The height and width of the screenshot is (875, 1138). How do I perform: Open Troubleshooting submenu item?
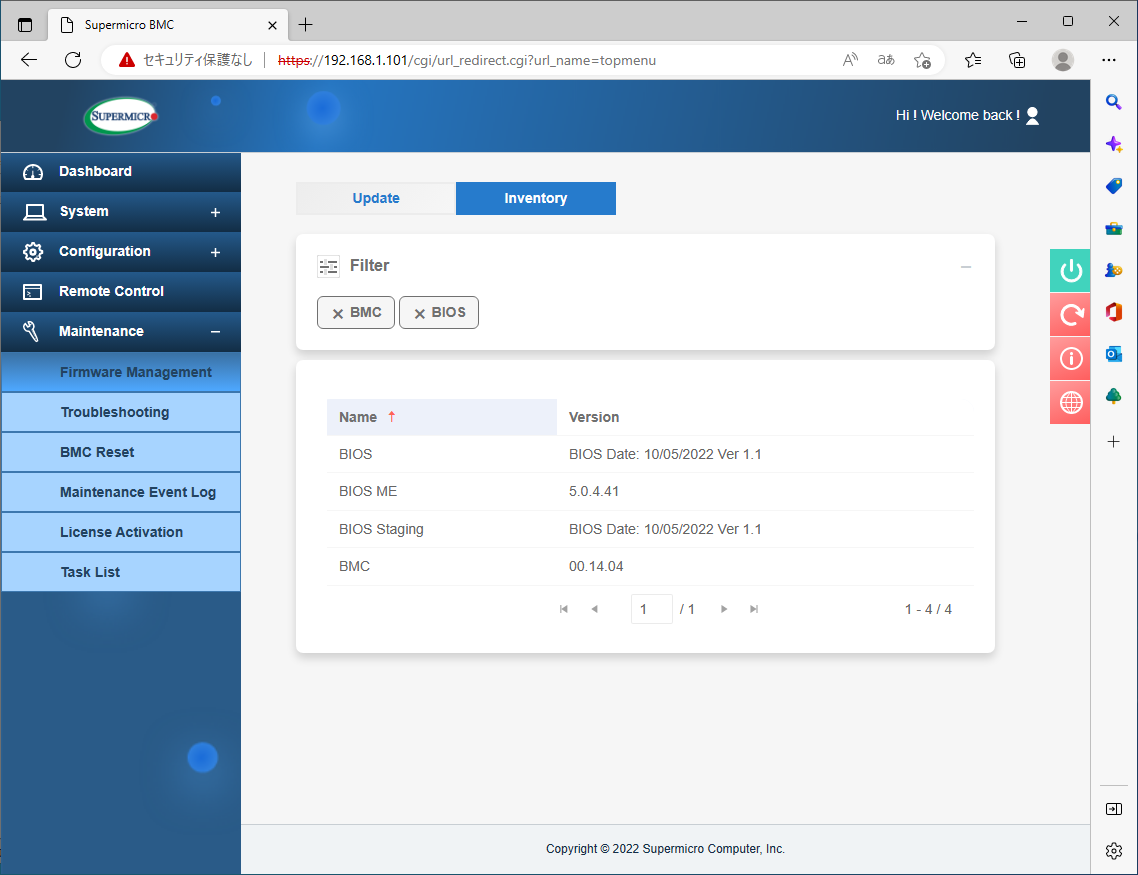(x=120, y=412)
